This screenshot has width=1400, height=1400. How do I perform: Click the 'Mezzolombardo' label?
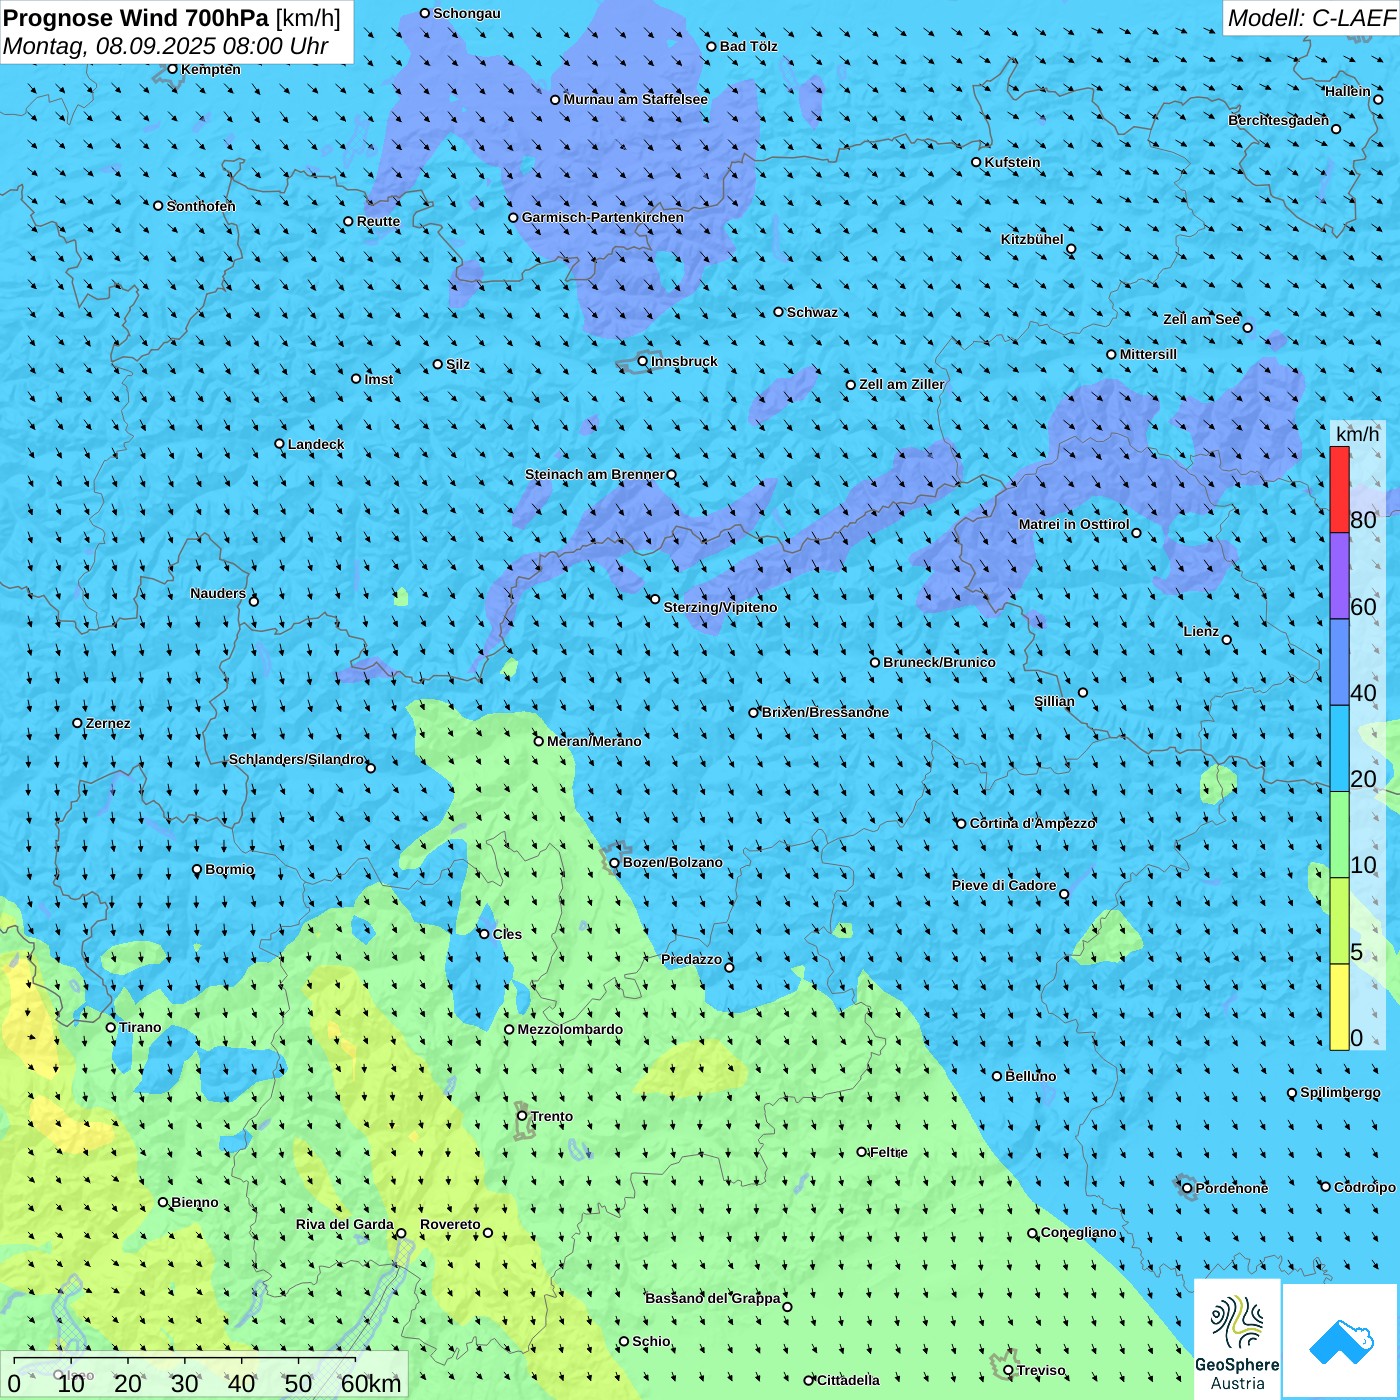(571, 1029)
